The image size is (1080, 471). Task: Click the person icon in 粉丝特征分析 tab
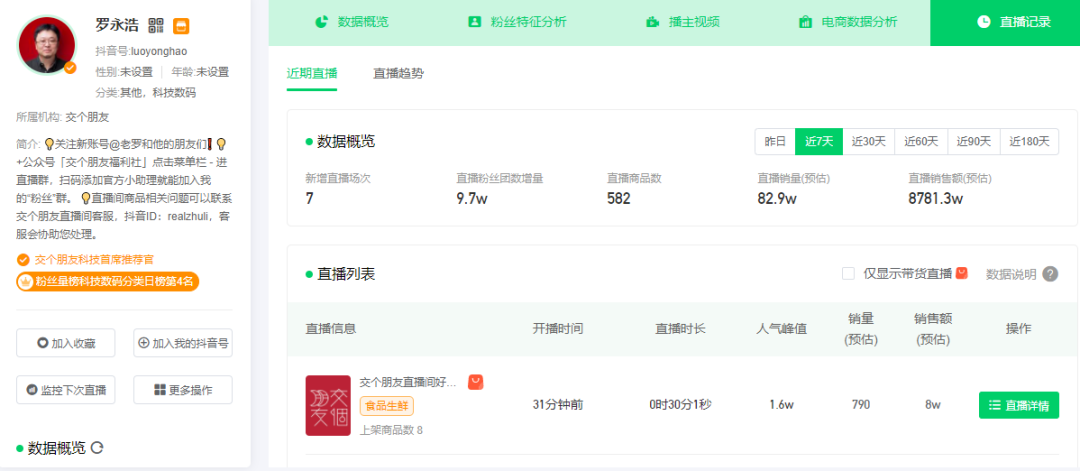[475, 21]
